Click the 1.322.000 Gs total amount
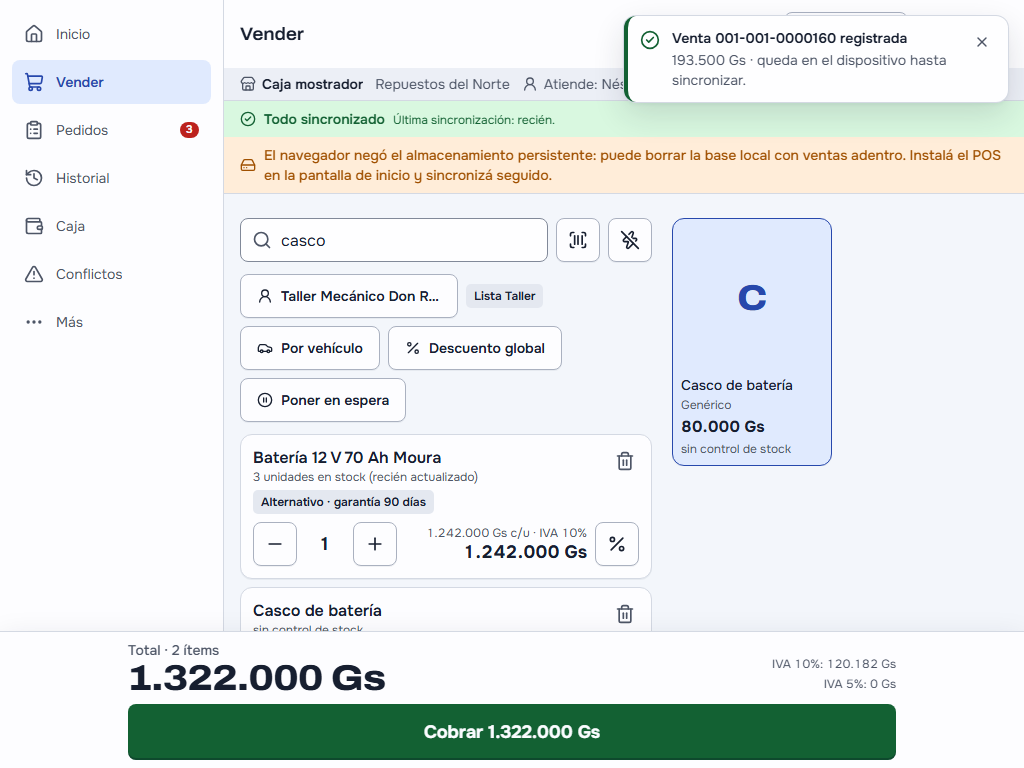1024x768 pixels. (x=257, y=678)
